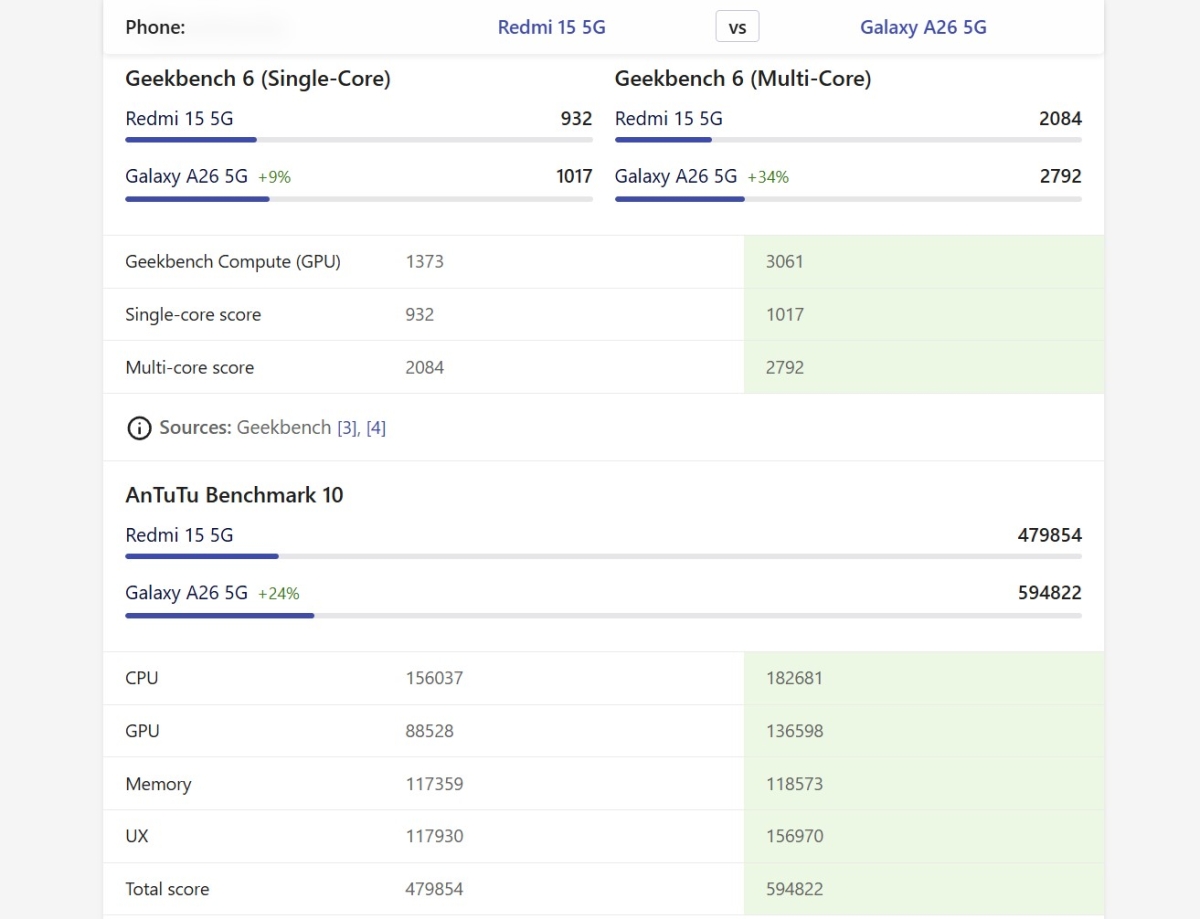Open the Galaxy A26 5G phone link
This screenshot has width=1200, height=919.
coord(922,27)
